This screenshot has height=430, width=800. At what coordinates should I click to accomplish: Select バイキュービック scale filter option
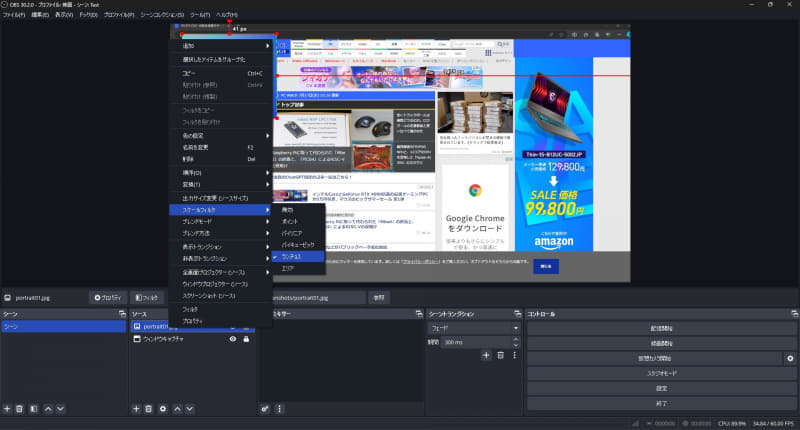click(x=298, y=245)
